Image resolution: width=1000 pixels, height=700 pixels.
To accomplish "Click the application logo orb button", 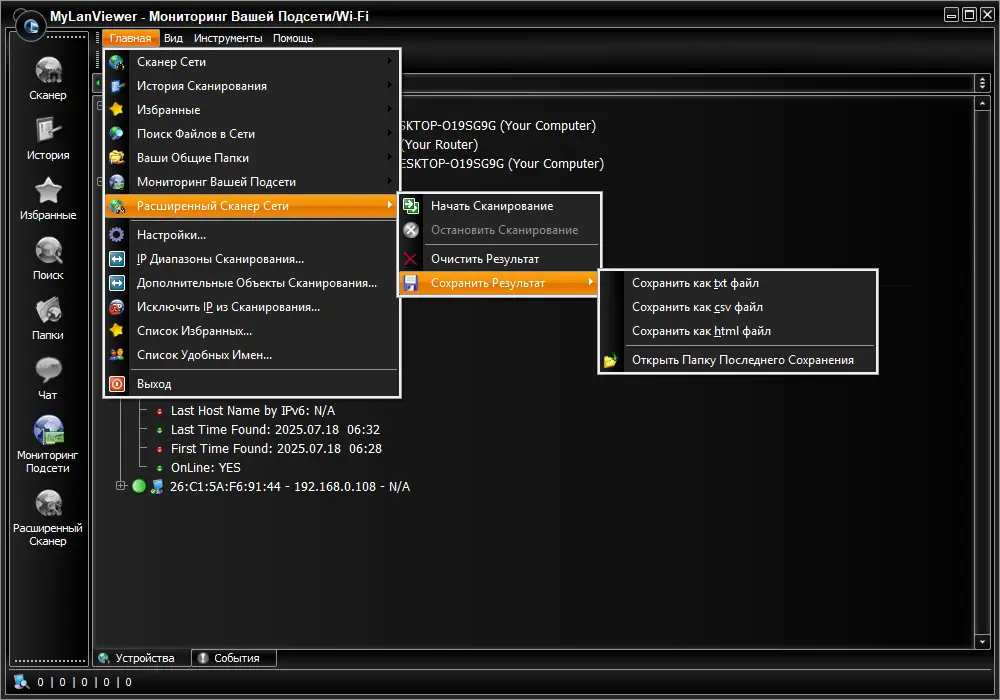I will pos(30,26).
